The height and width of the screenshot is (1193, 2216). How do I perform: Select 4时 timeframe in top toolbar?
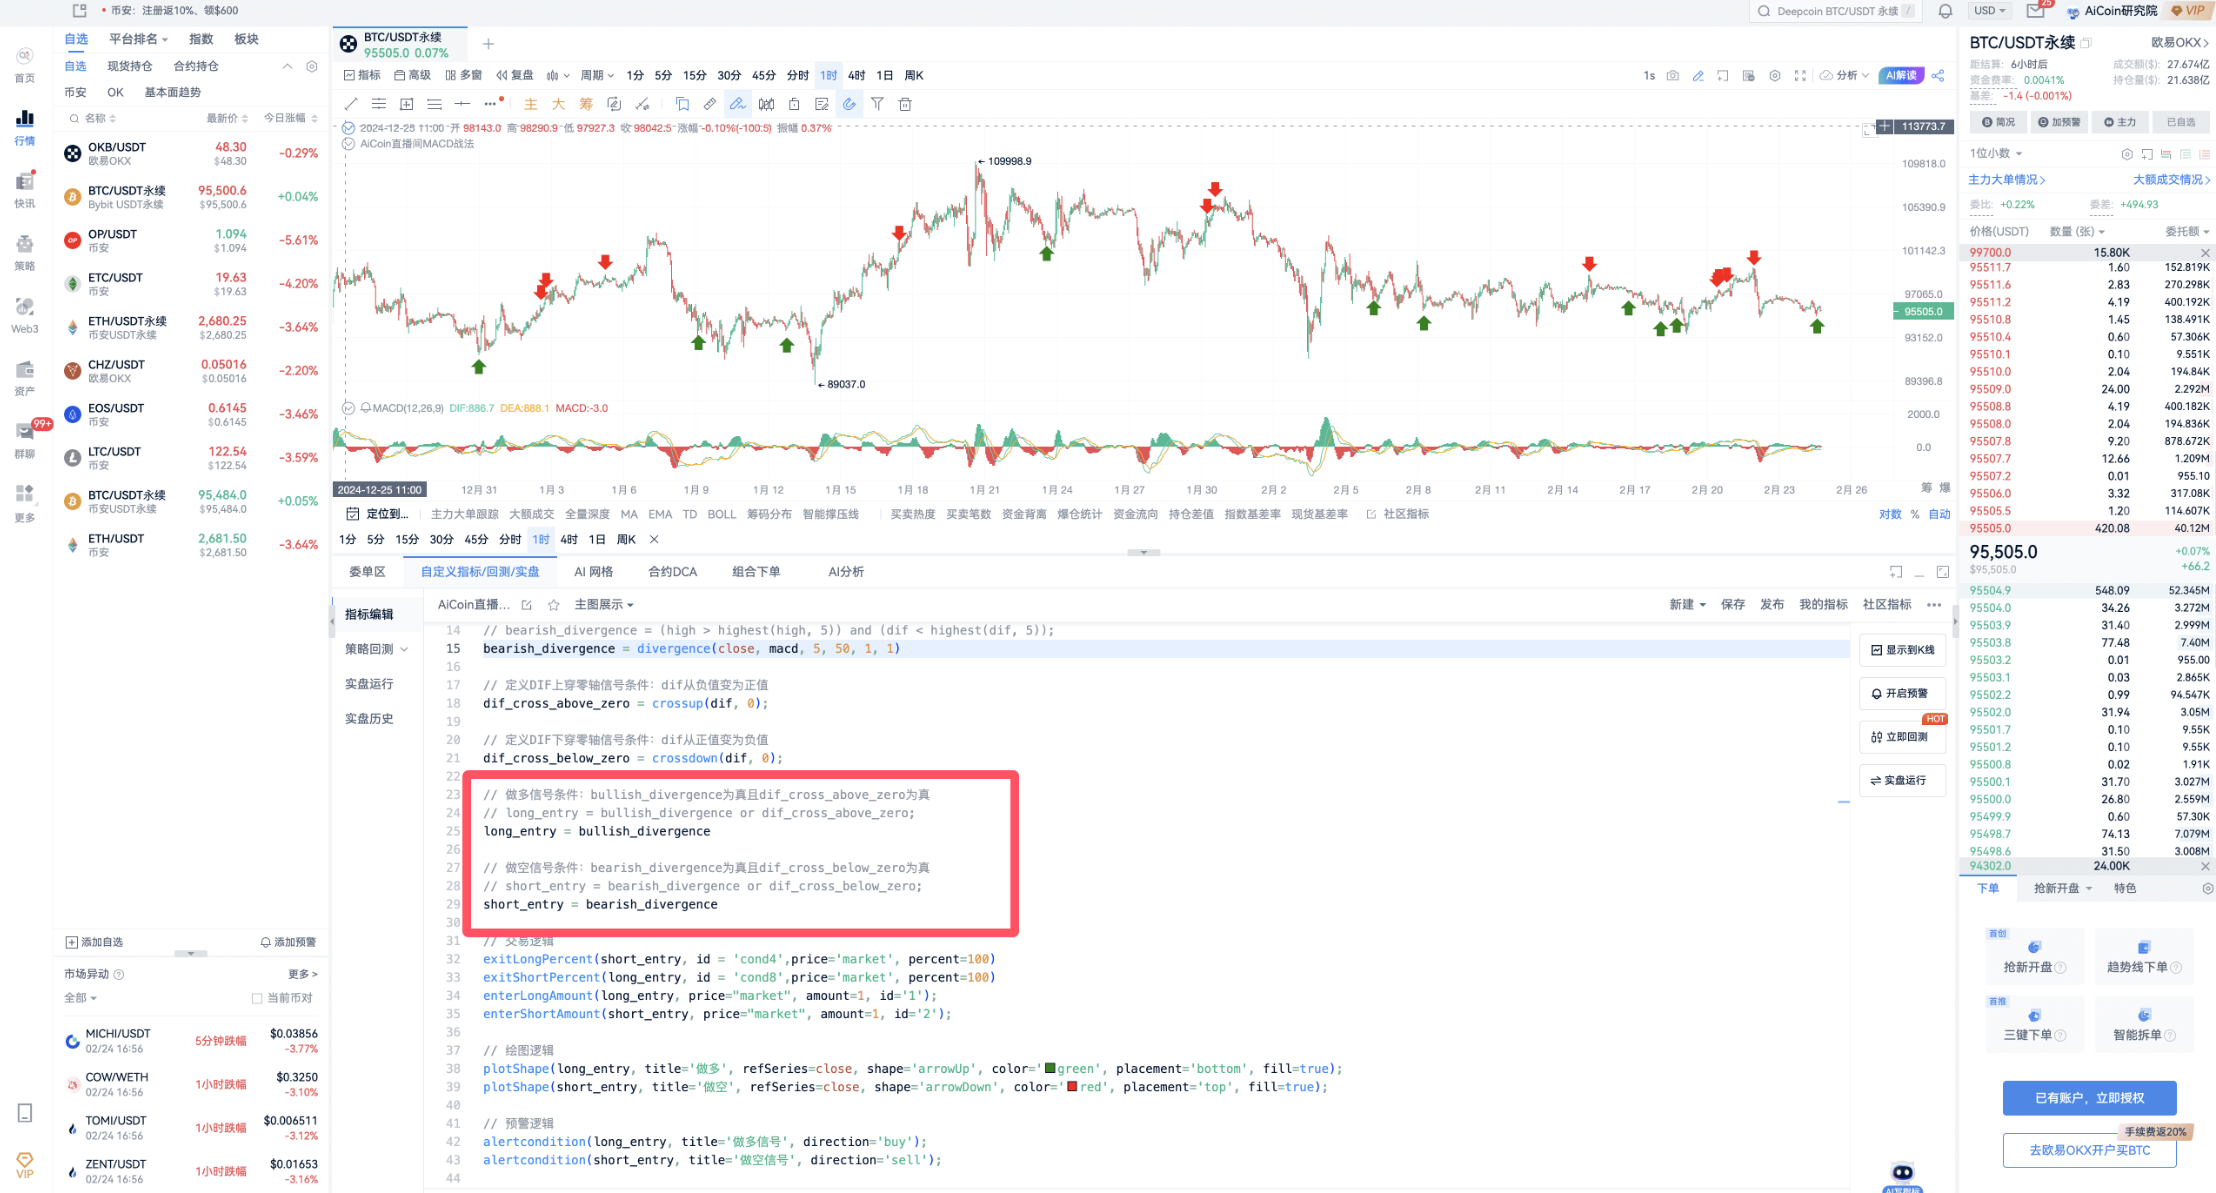[x=857, y=76]
